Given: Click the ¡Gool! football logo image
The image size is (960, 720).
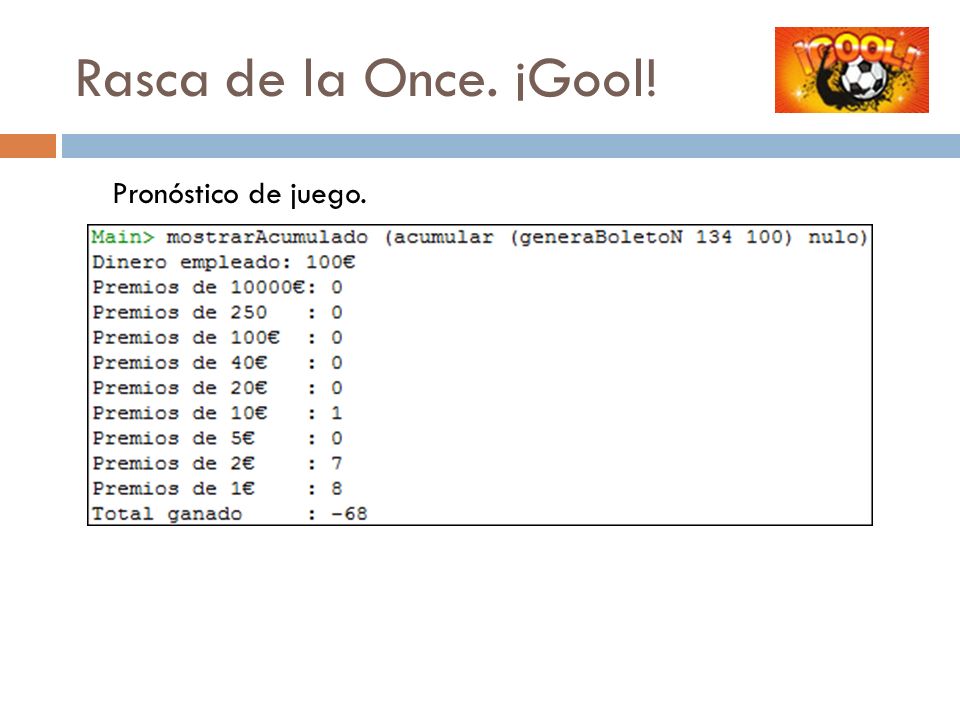Looking at the screenshot, I should click(x=852, y=70).
